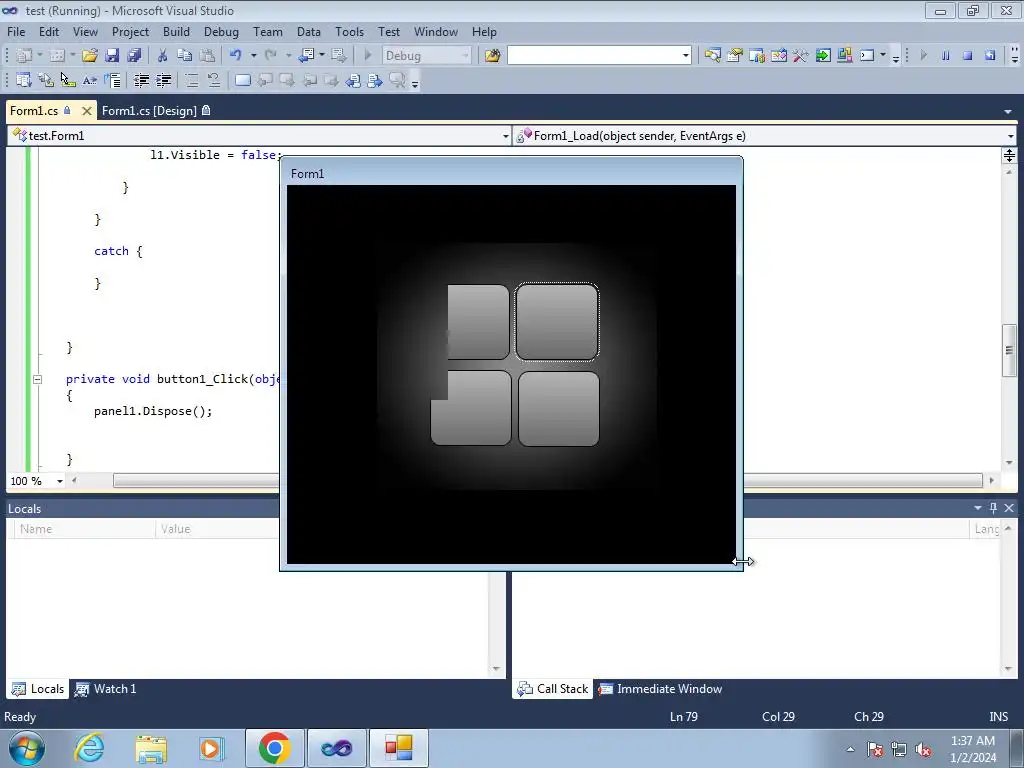Image resolution: width=1024 pixels, height=768 pixels.
Task: Click the Save All icon
Action: pyautogui.click(x=134, y=56)
